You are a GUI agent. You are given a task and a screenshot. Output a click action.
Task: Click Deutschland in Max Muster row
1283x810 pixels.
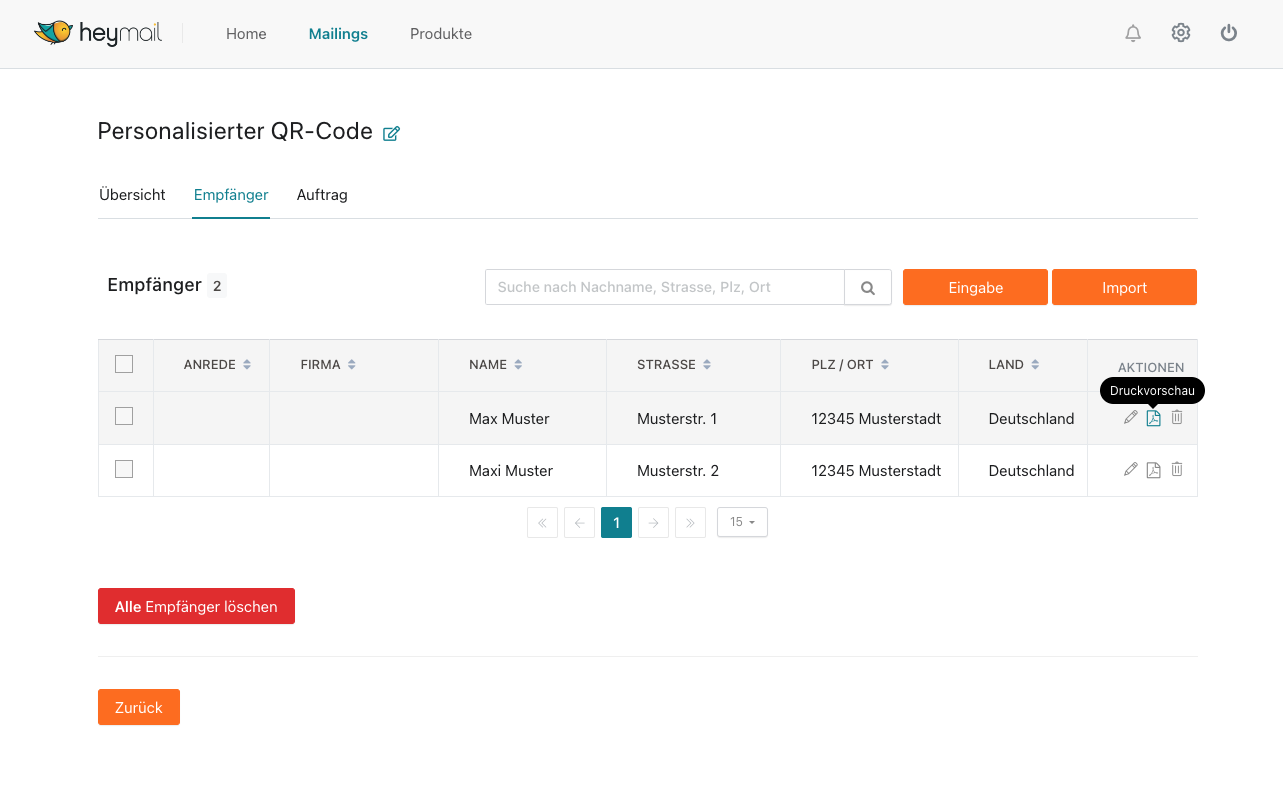(x=1031, y=419)
